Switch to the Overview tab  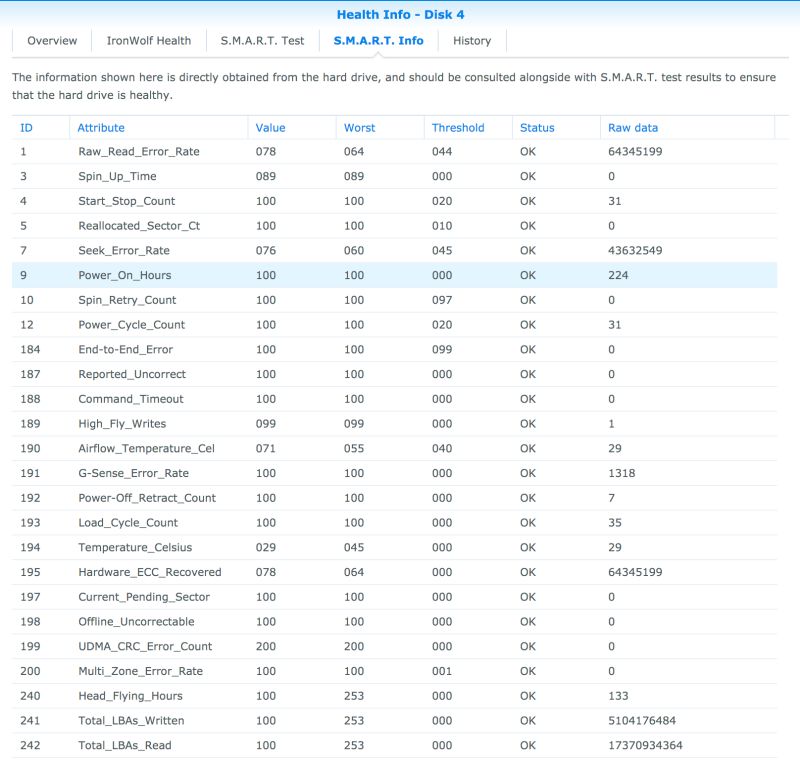coord(52,41)
